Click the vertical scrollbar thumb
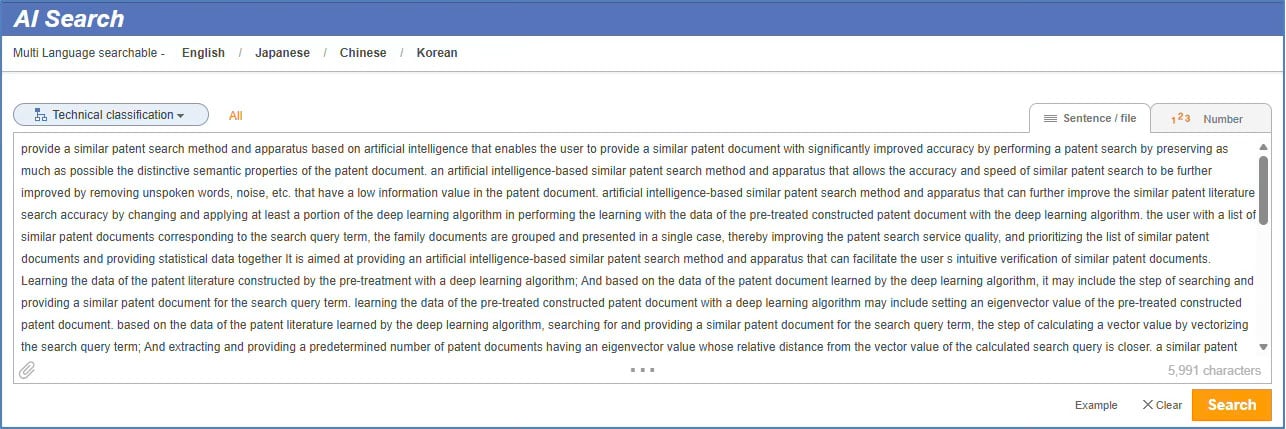The height and width of the screenshot is (429, 1286). (x=1263, y=190)
